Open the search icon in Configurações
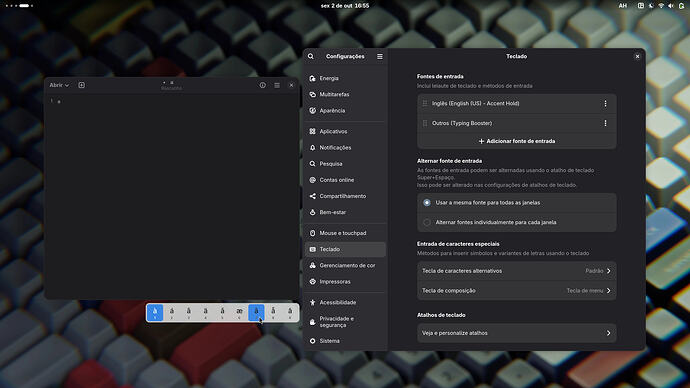This screenshot has height=388, width=690. point(311,56)
